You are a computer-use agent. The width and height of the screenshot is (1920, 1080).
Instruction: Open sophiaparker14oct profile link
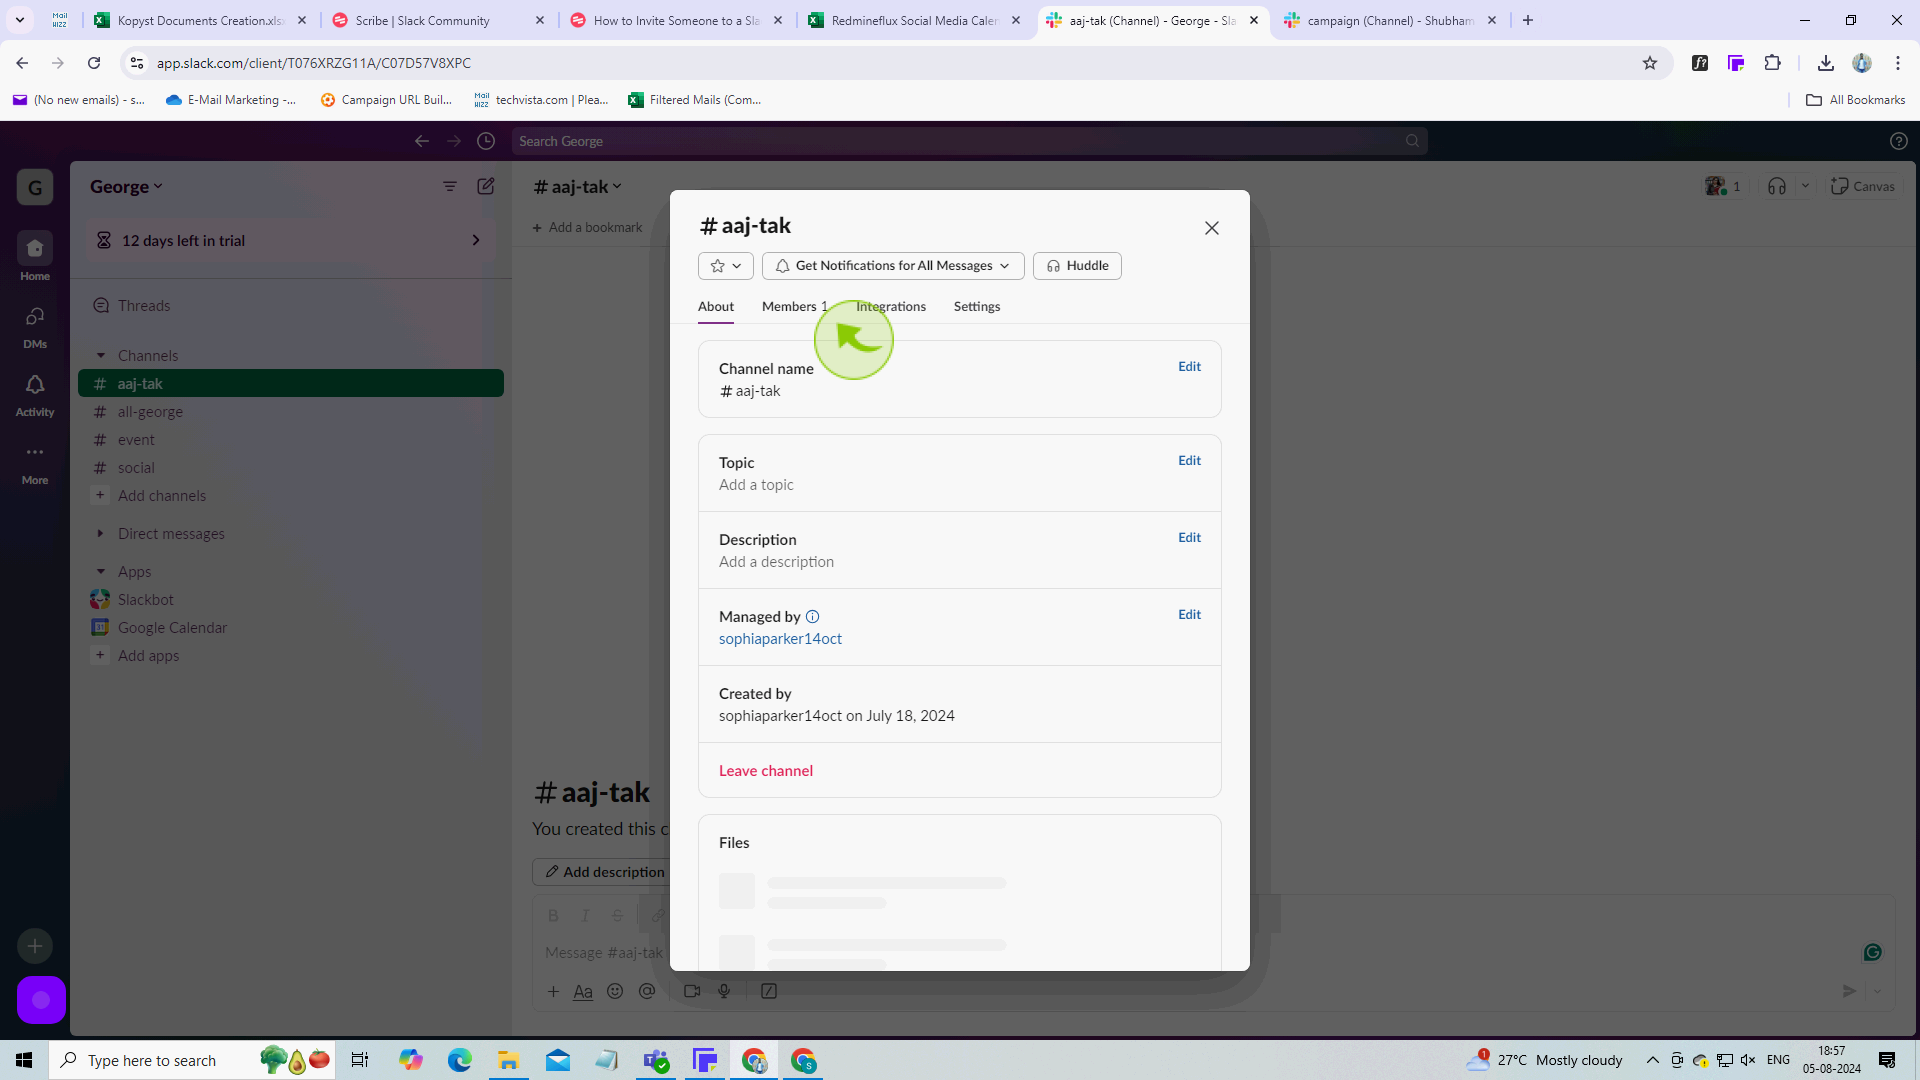tap(780, 639)
